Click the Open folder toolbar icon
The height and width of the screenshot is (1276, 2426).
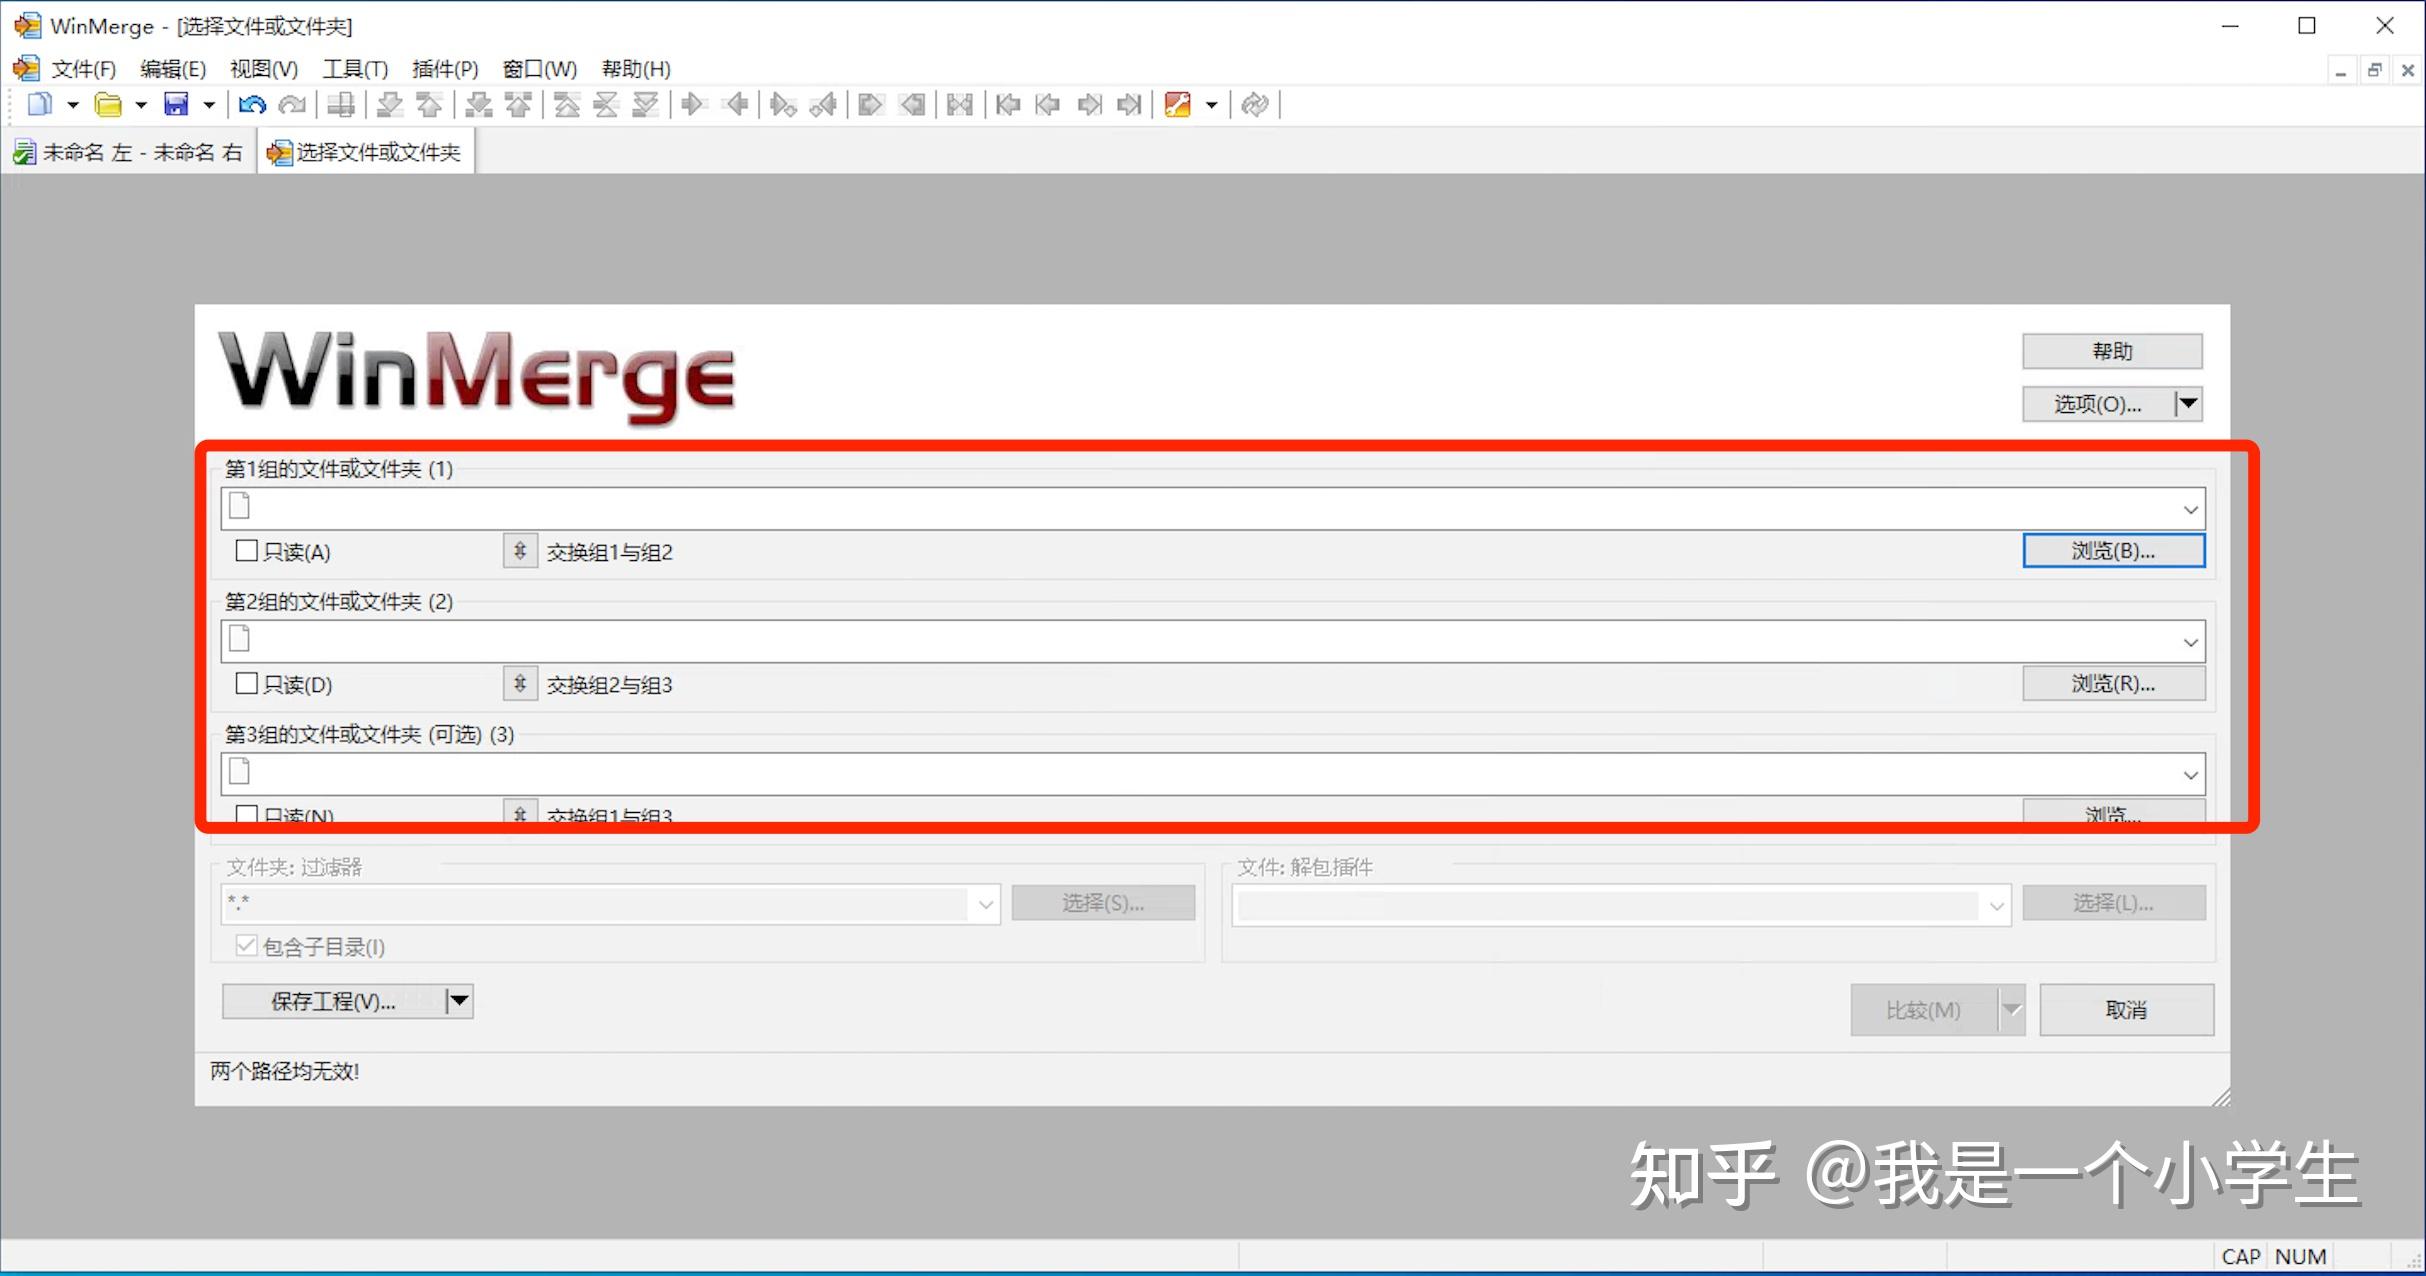coord(108,104)
